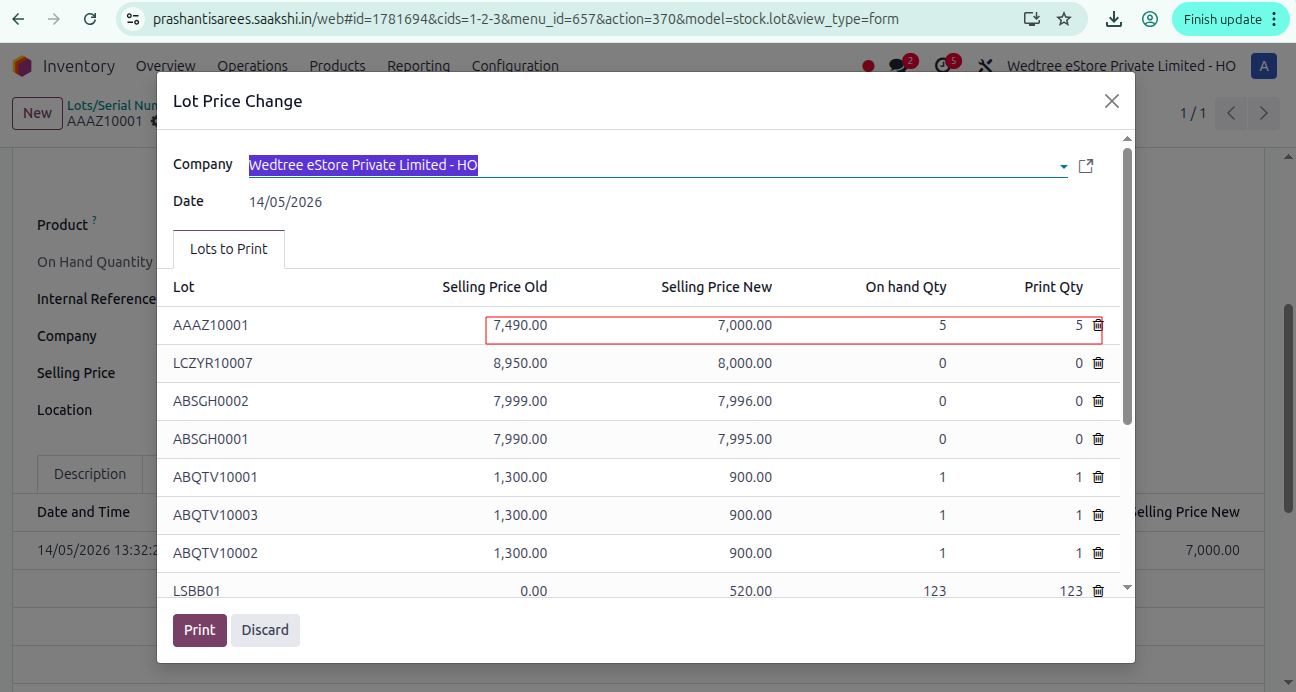Image resolution: width=1296 pixels, height=692 pixels.
Task: Click the Print button
Action: (x=200, y=630)
